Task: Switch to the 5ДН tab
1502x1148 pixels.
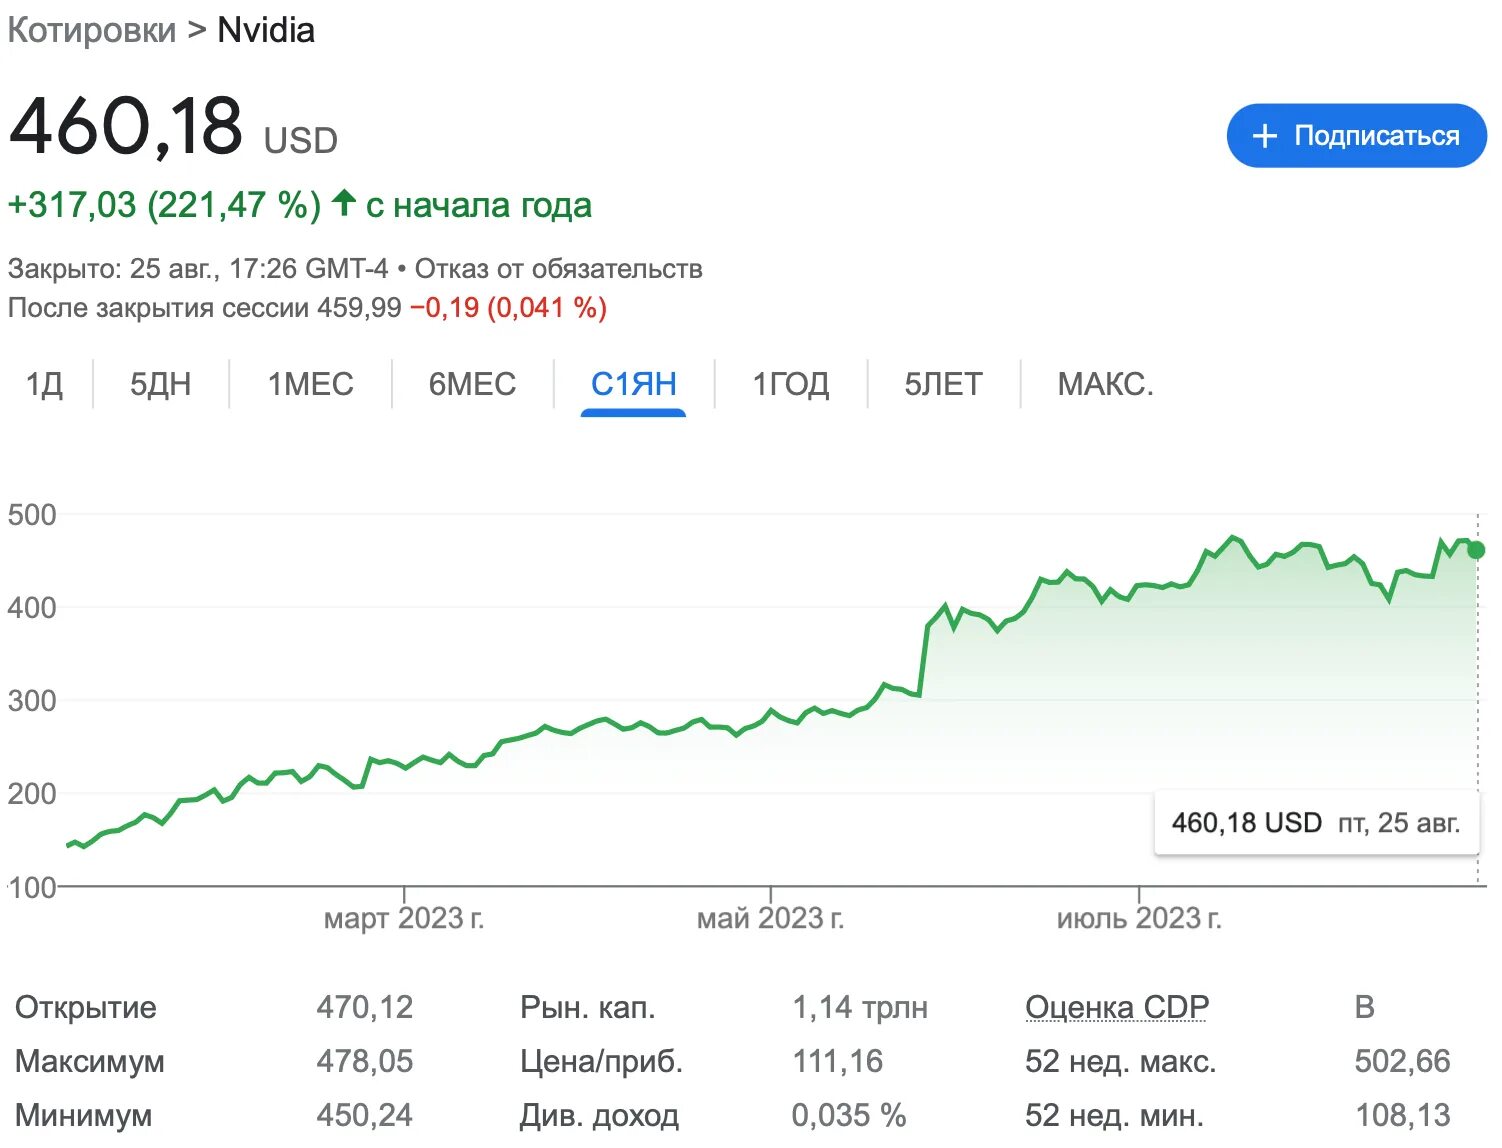Action: (161, 384)
